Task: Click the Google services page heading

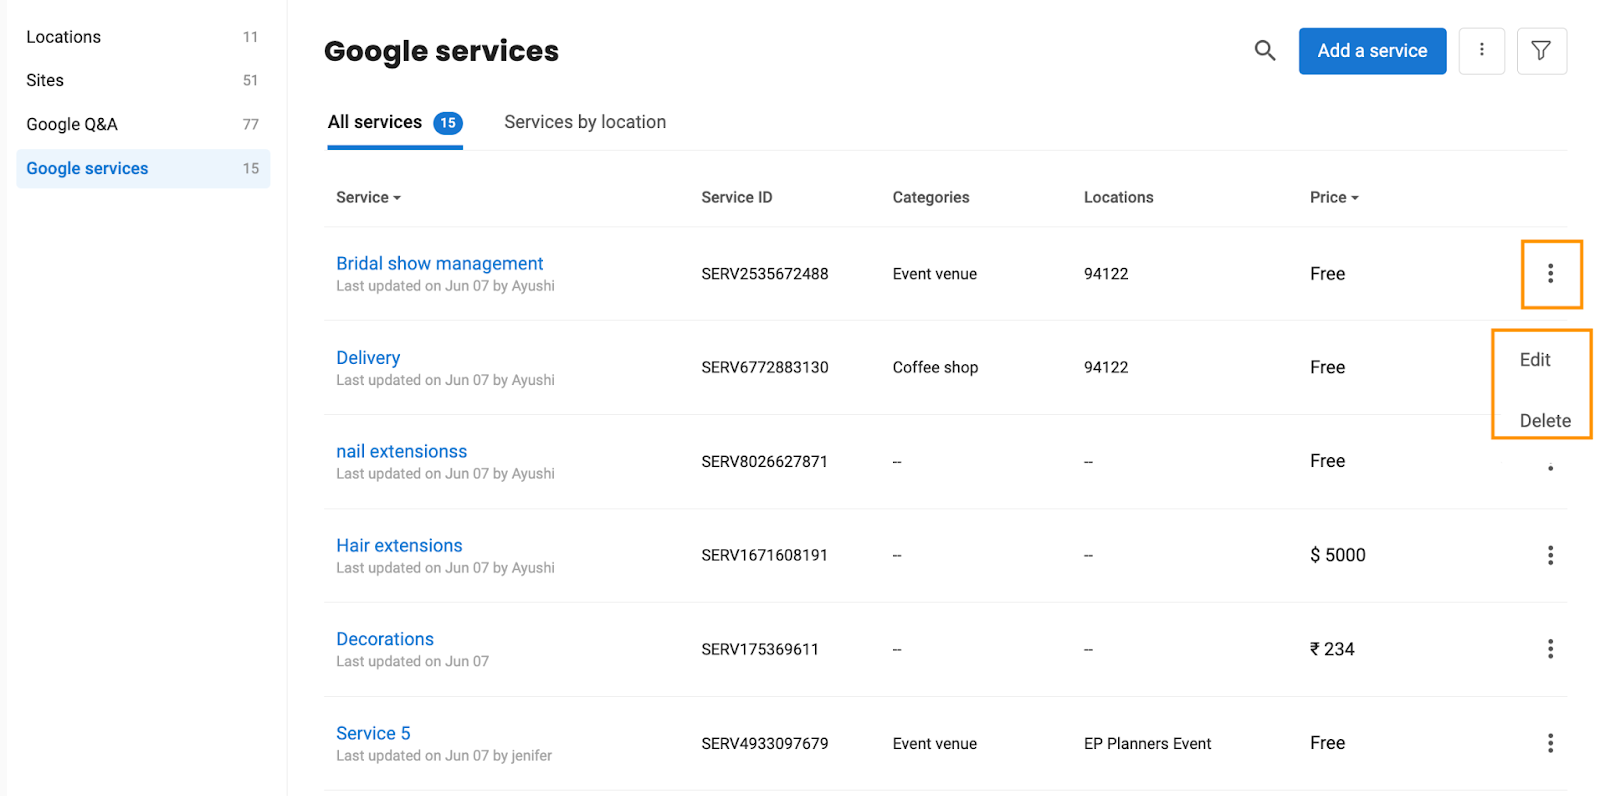Action: [441, 51]
